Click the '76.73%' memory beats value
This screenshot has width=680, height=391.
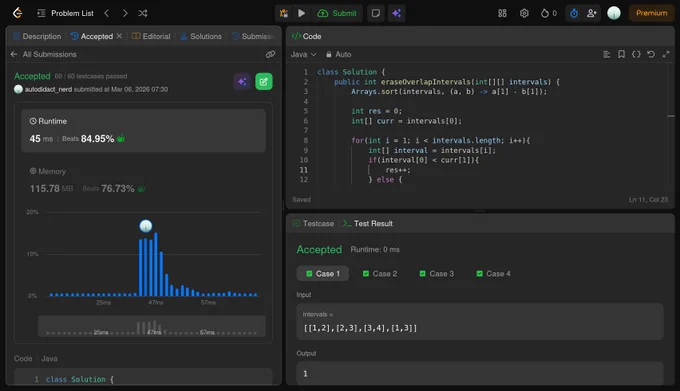coord(118,189)
